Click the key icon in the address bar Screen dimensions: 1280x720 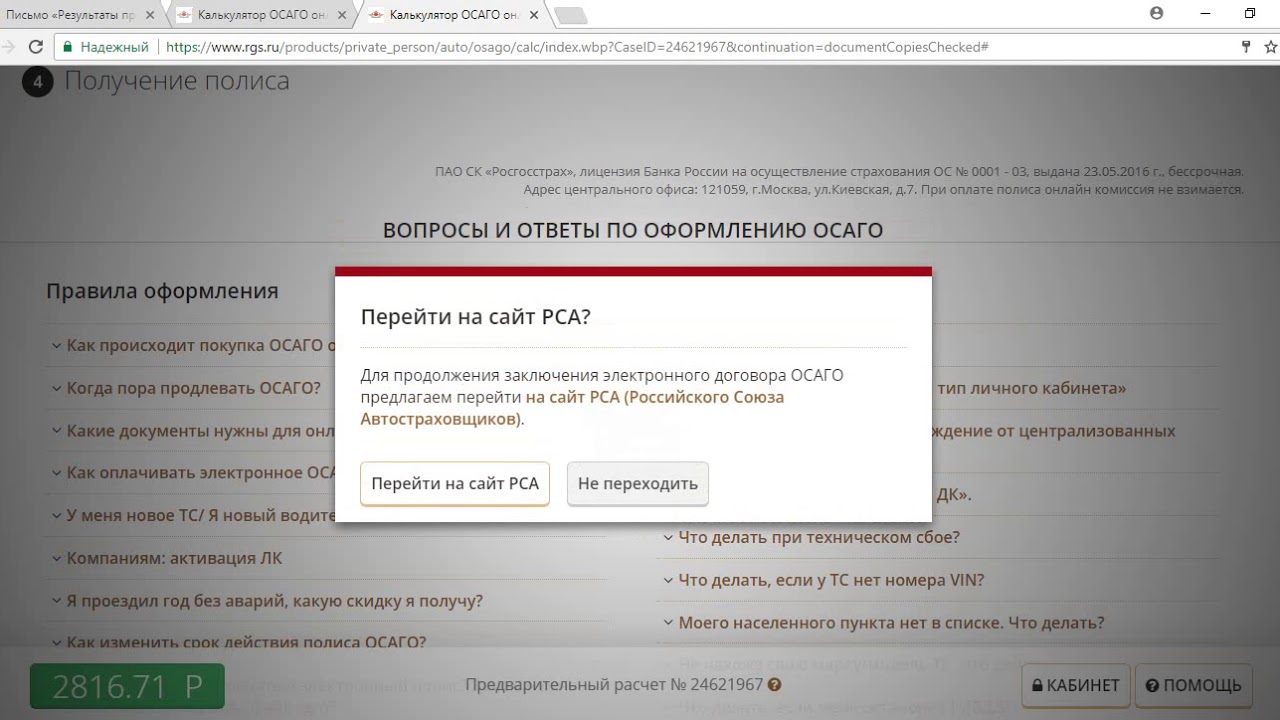click(1246, 47)
